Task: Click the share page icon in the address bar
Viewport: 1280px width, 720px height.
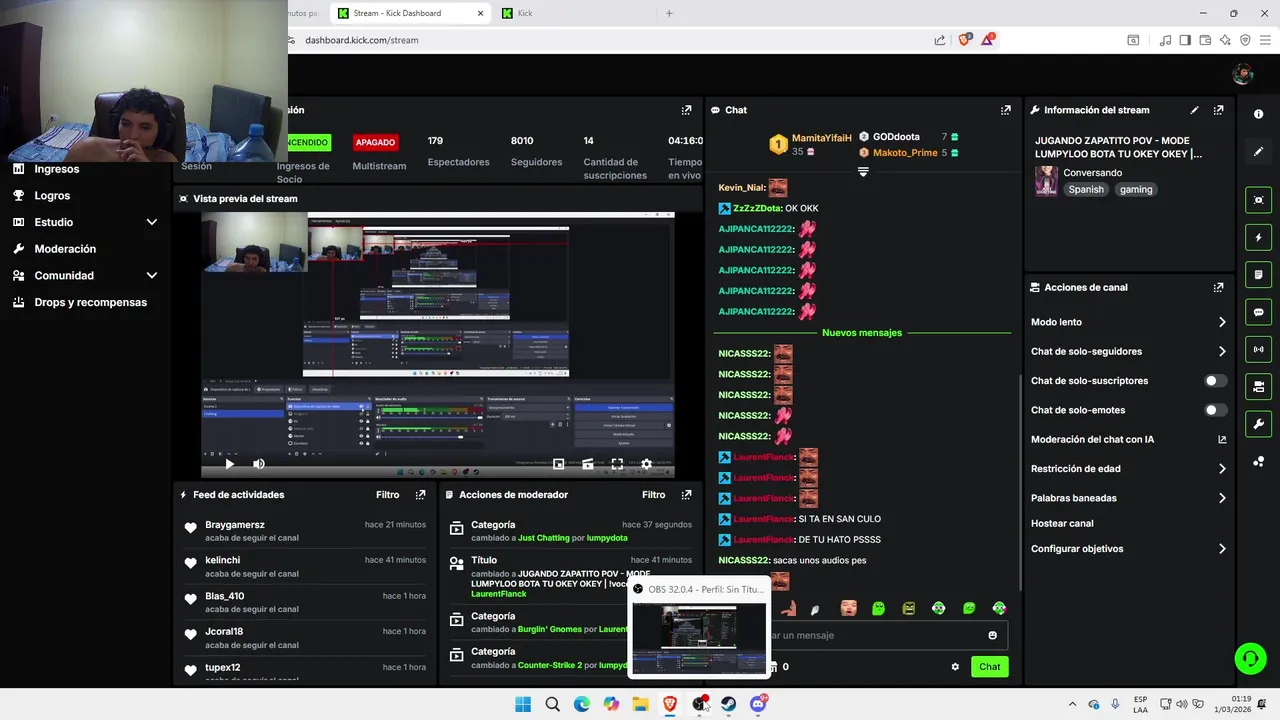Action: coord(940,40)
